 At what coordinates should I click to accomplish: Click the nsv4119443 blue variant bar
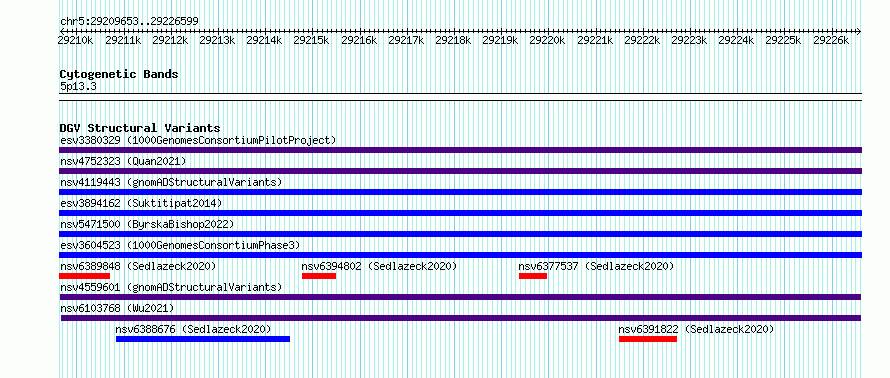click(x=460, y=192)
